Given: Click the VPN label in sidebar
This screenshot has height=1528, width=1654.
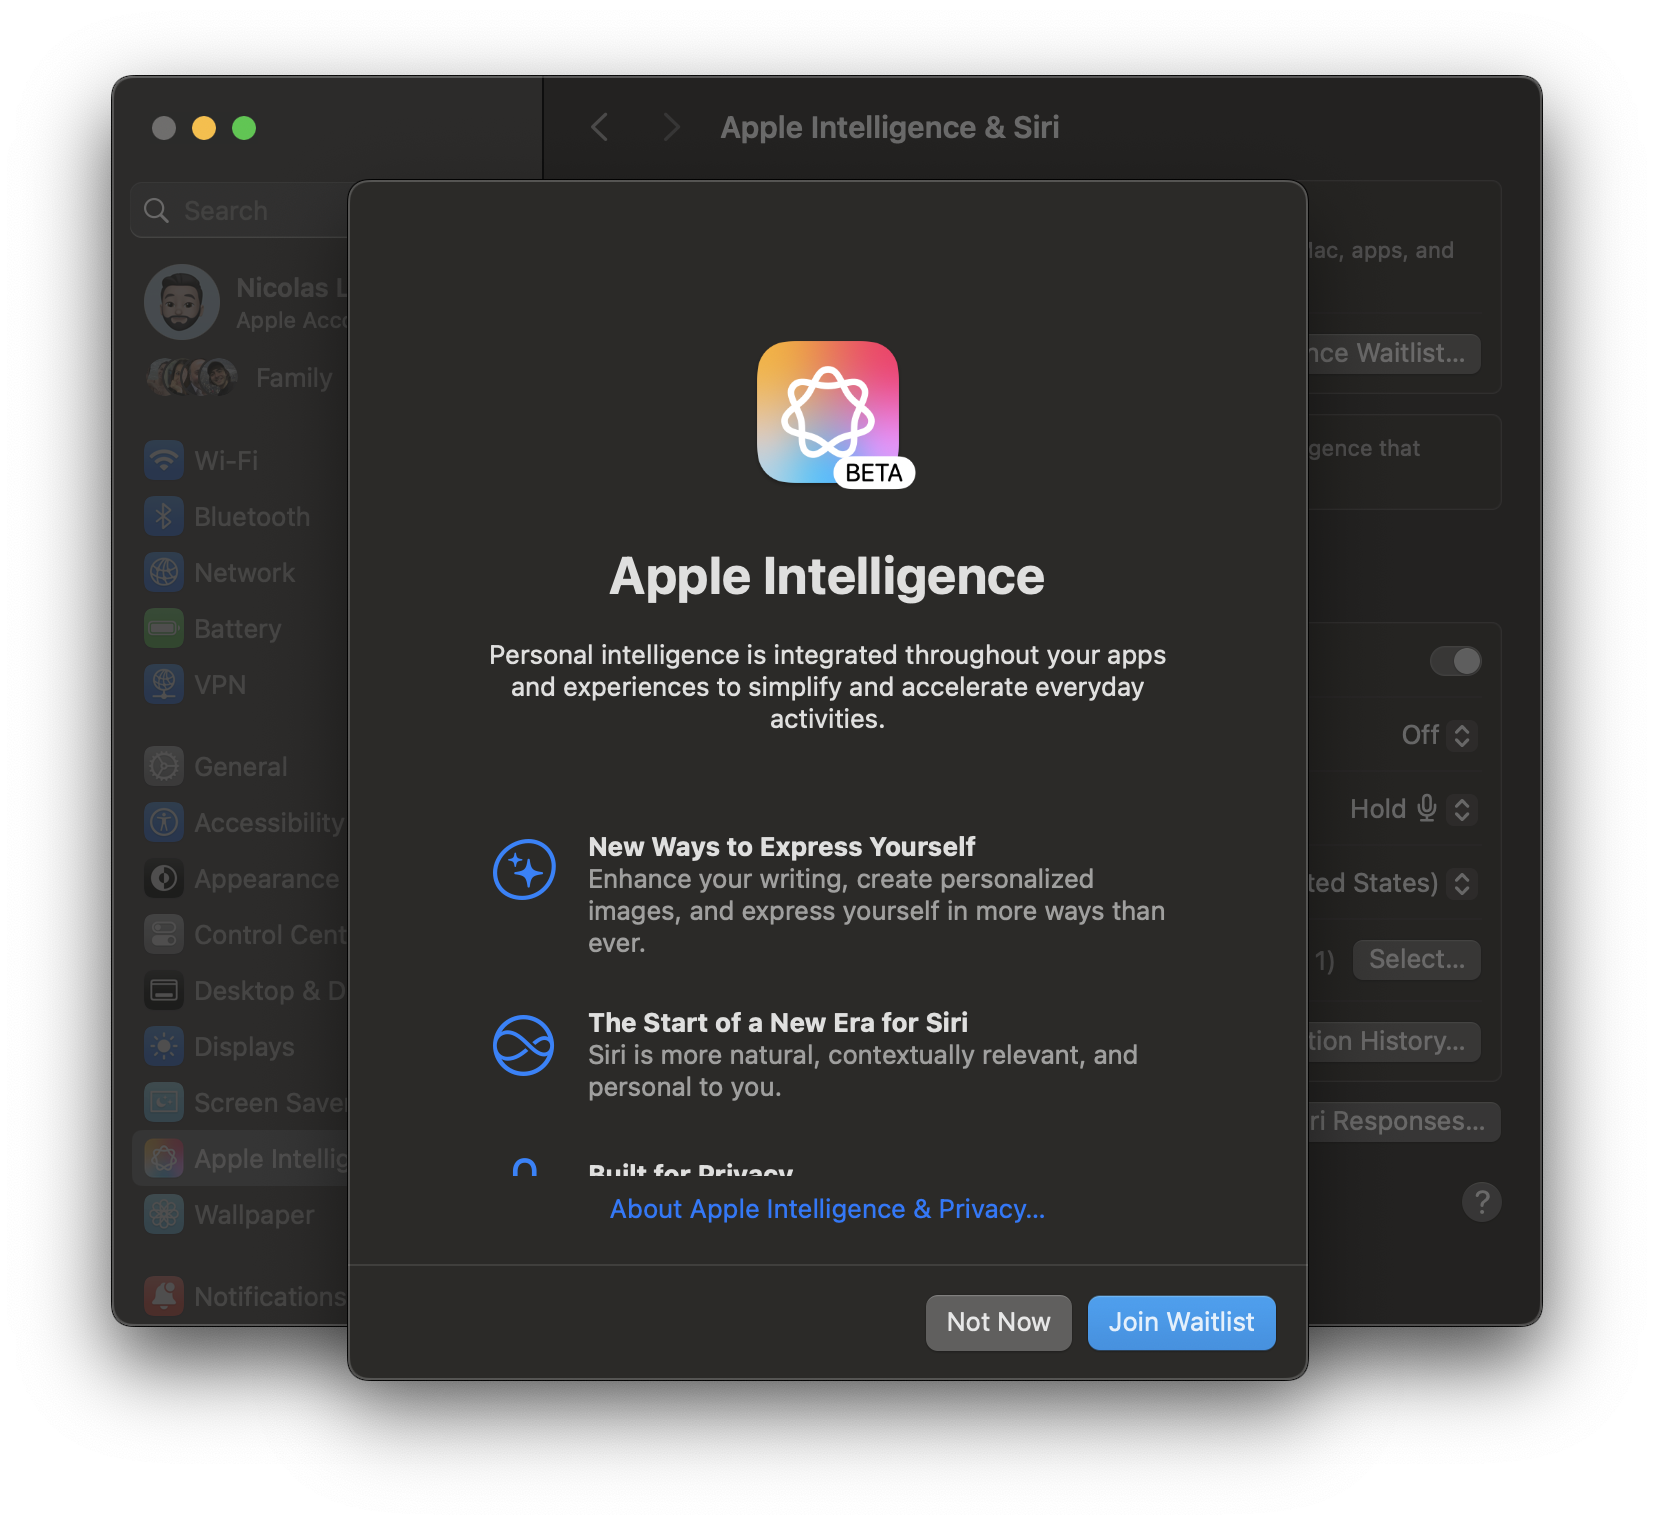Looking at the screenshot, I should (220, 684).
